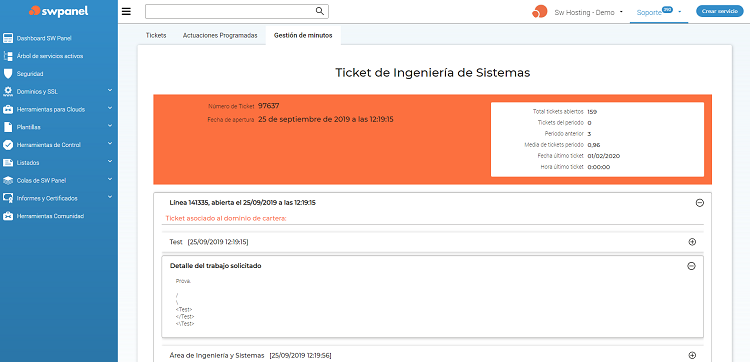Switch to the Tickets tab
The image size is (750, 362).
(x=156, y=35)
